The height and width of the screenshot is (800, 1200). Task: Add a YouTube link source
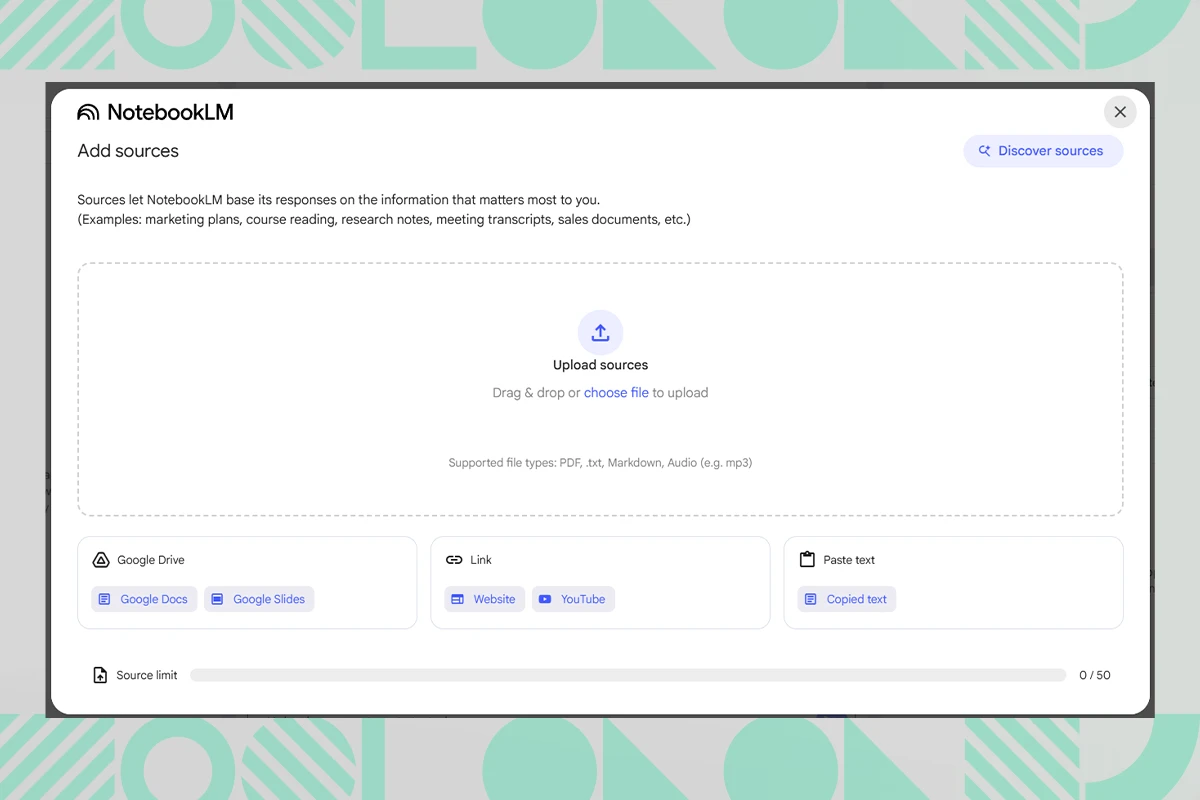pyautogui.click(x=573, y=599)
